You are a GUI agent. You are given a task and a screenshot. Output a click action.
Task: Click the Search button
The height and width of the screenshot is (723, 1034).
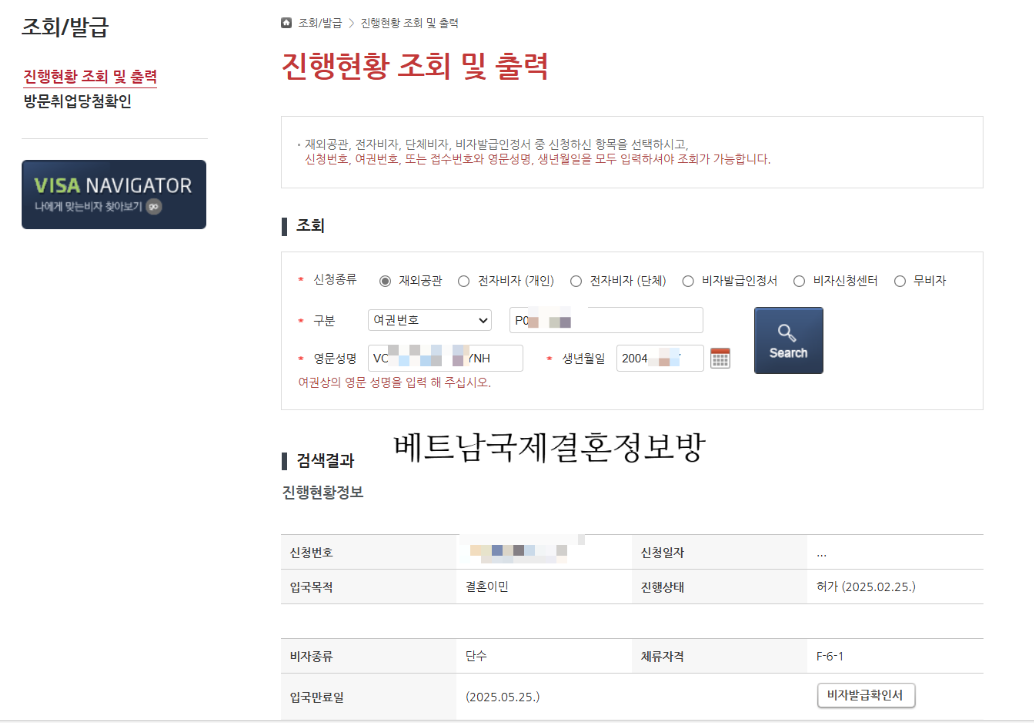point(788,340)
